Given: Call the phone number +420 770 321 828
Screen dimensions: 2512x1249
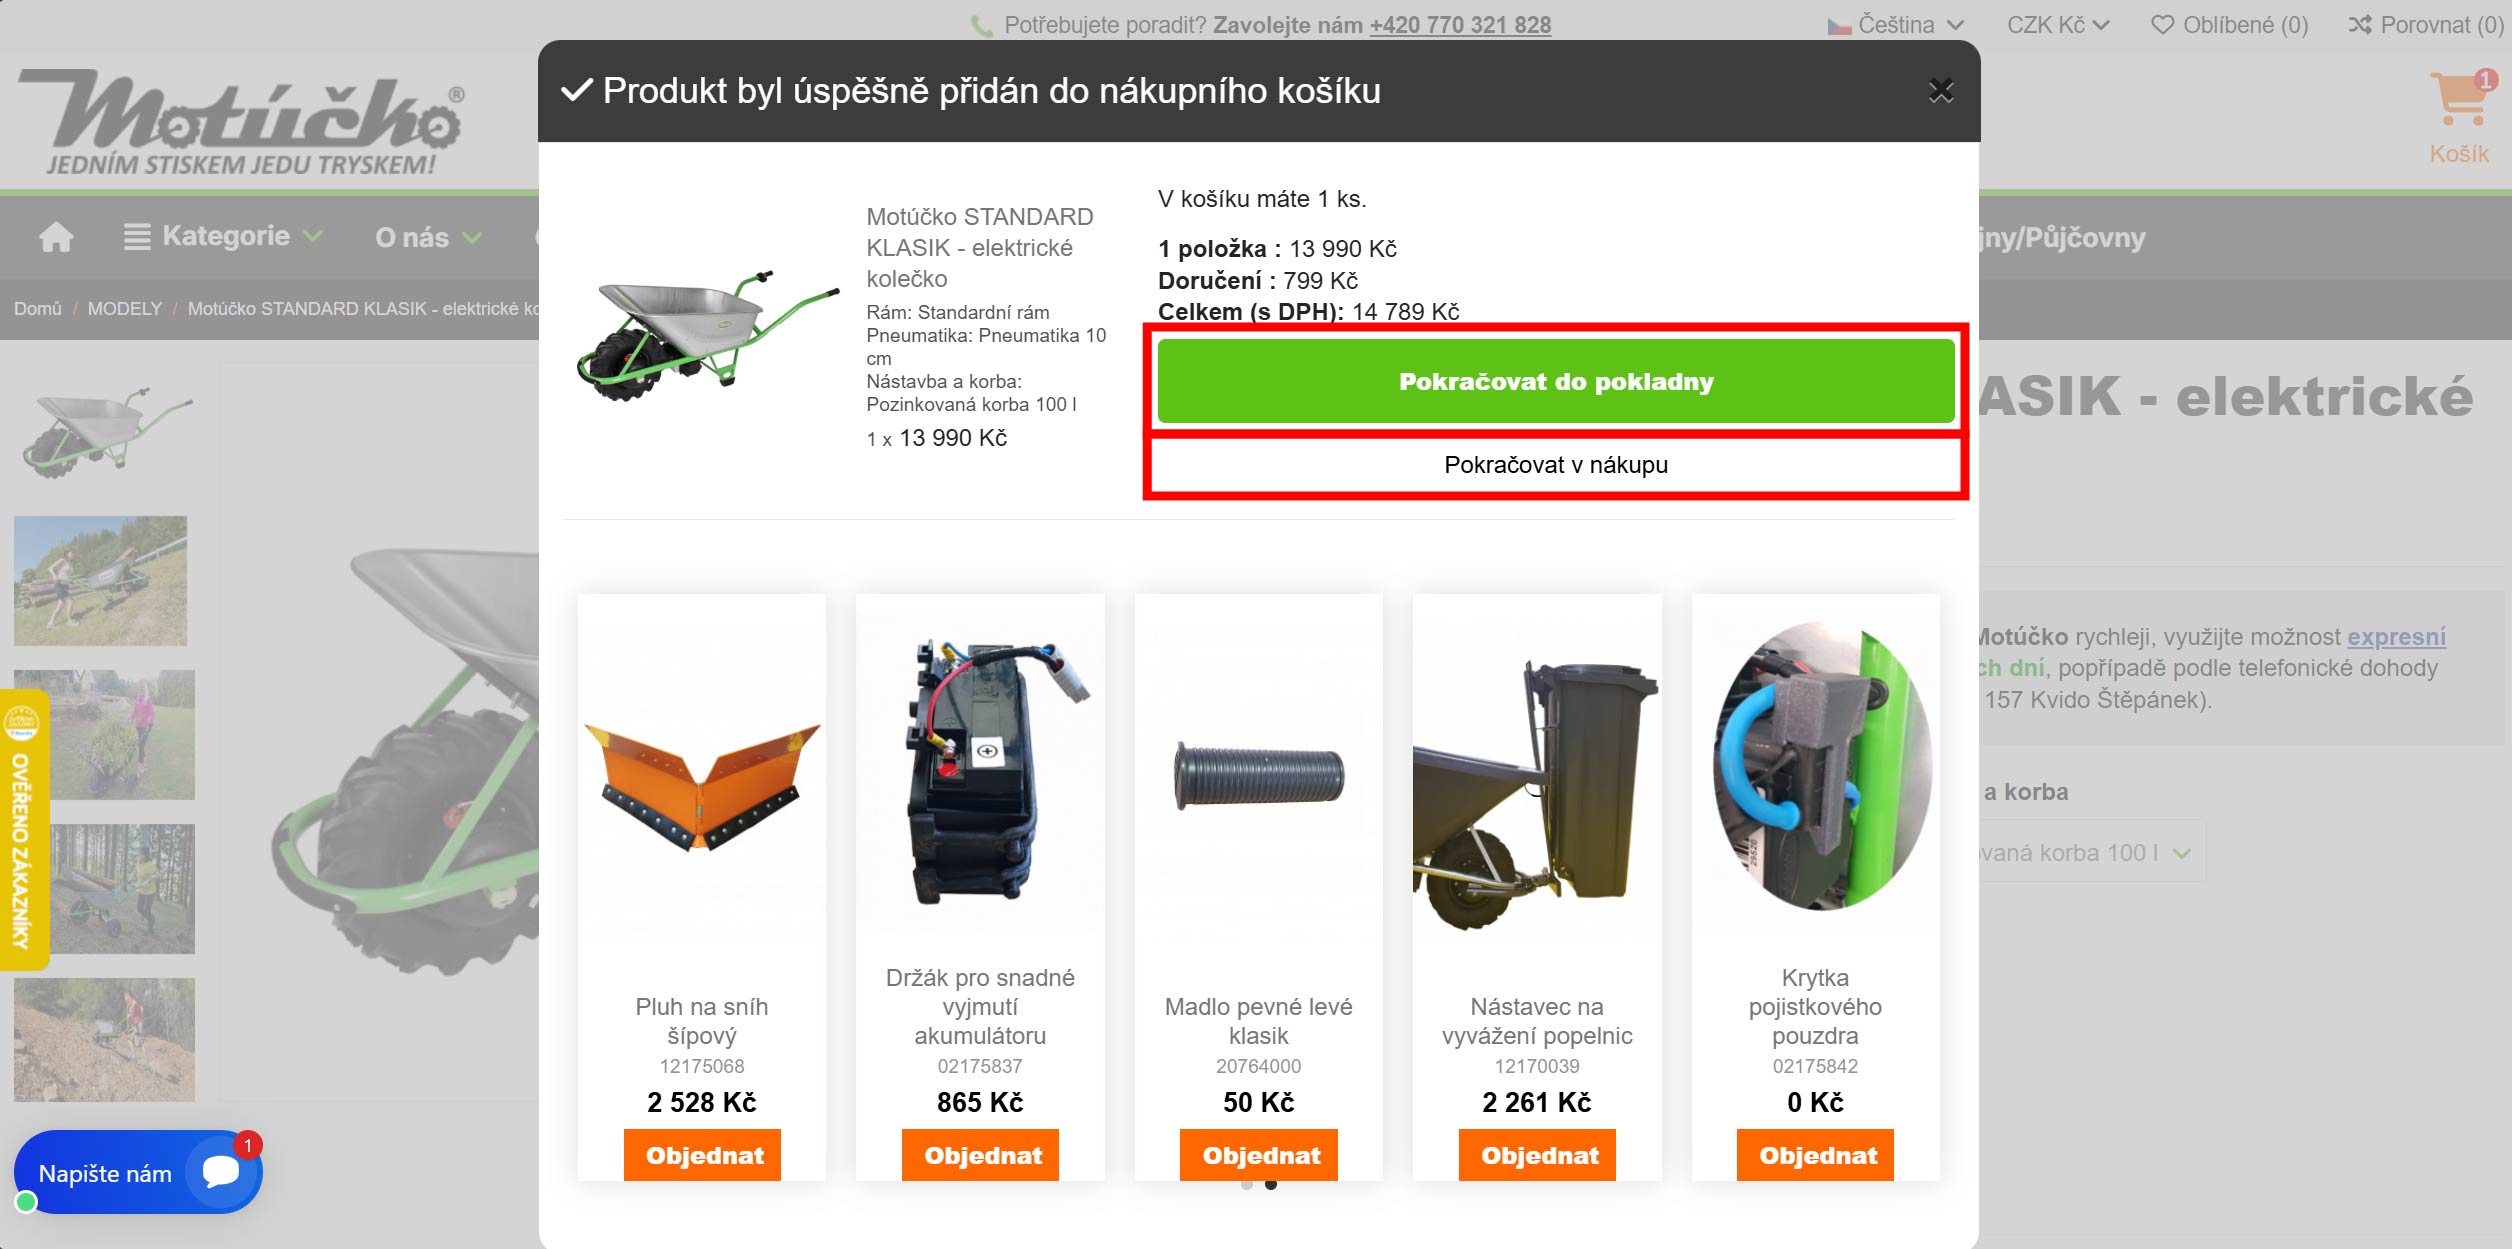Looking at the screenshot, I should click(1460, 25).
